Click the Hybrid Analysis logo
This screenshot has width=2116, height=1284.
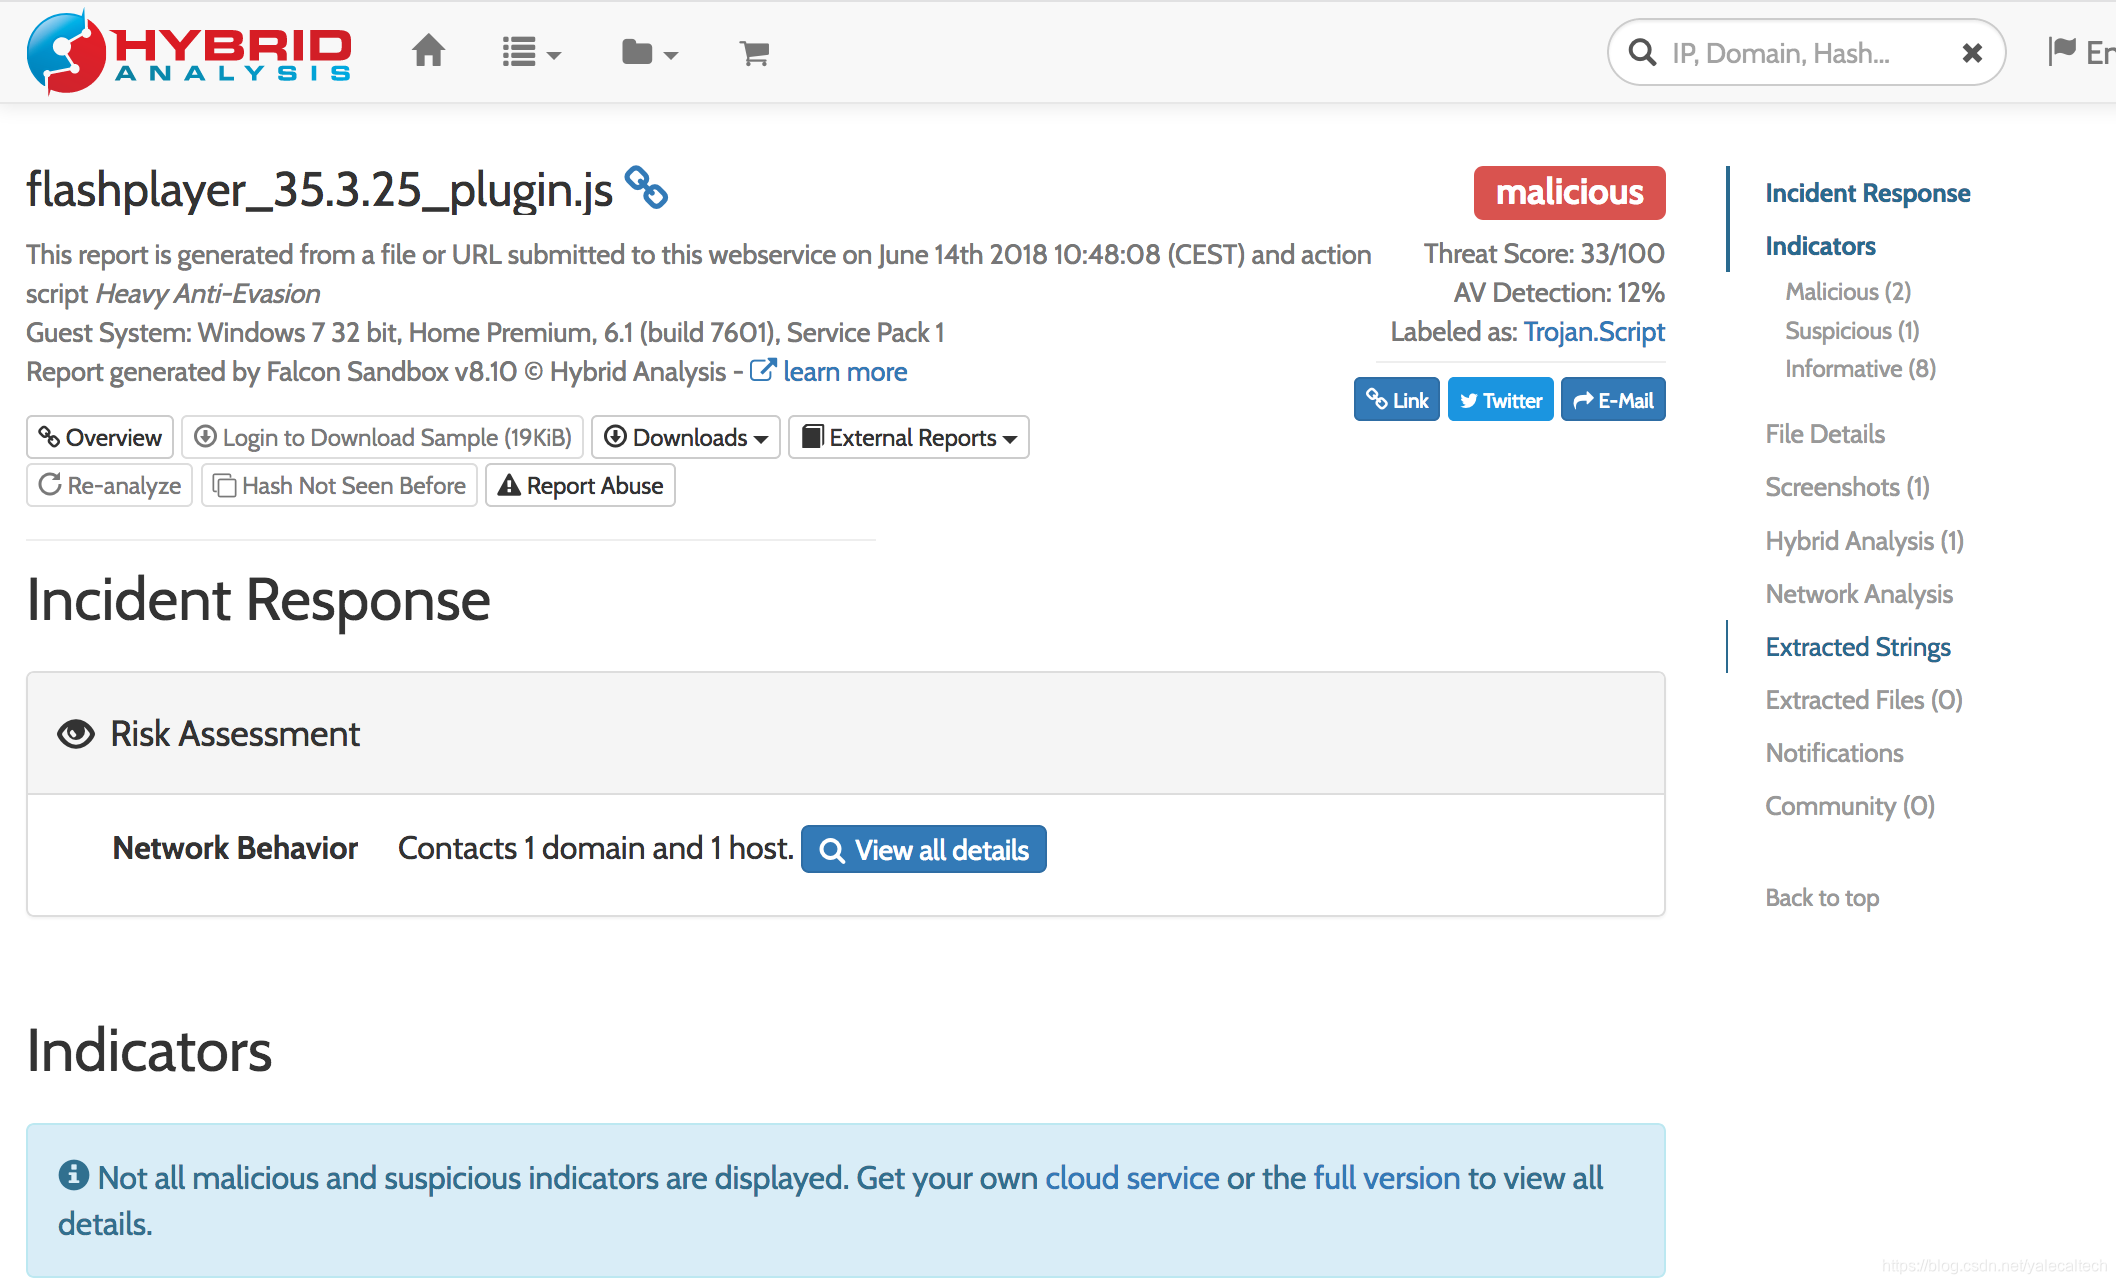[x=189, y=52]
